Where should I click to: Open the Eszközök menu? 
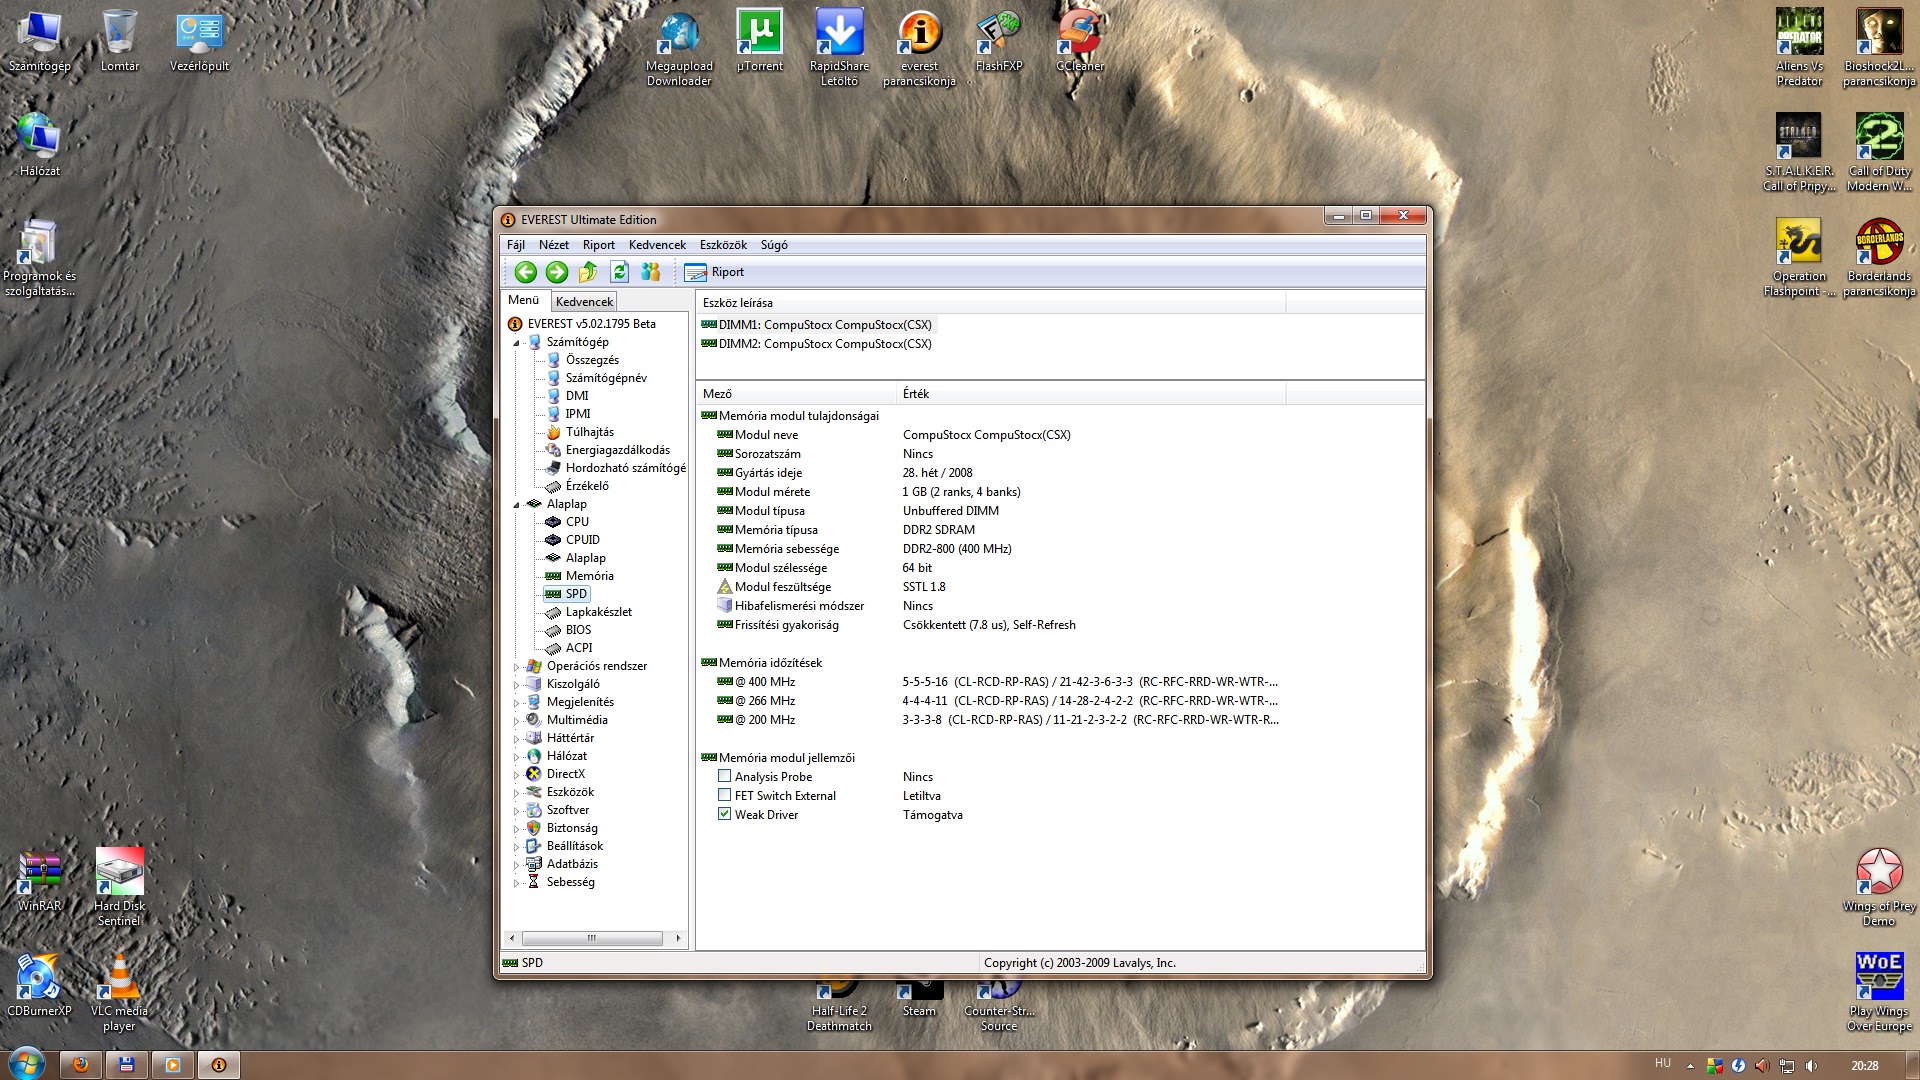click(722, 245)
